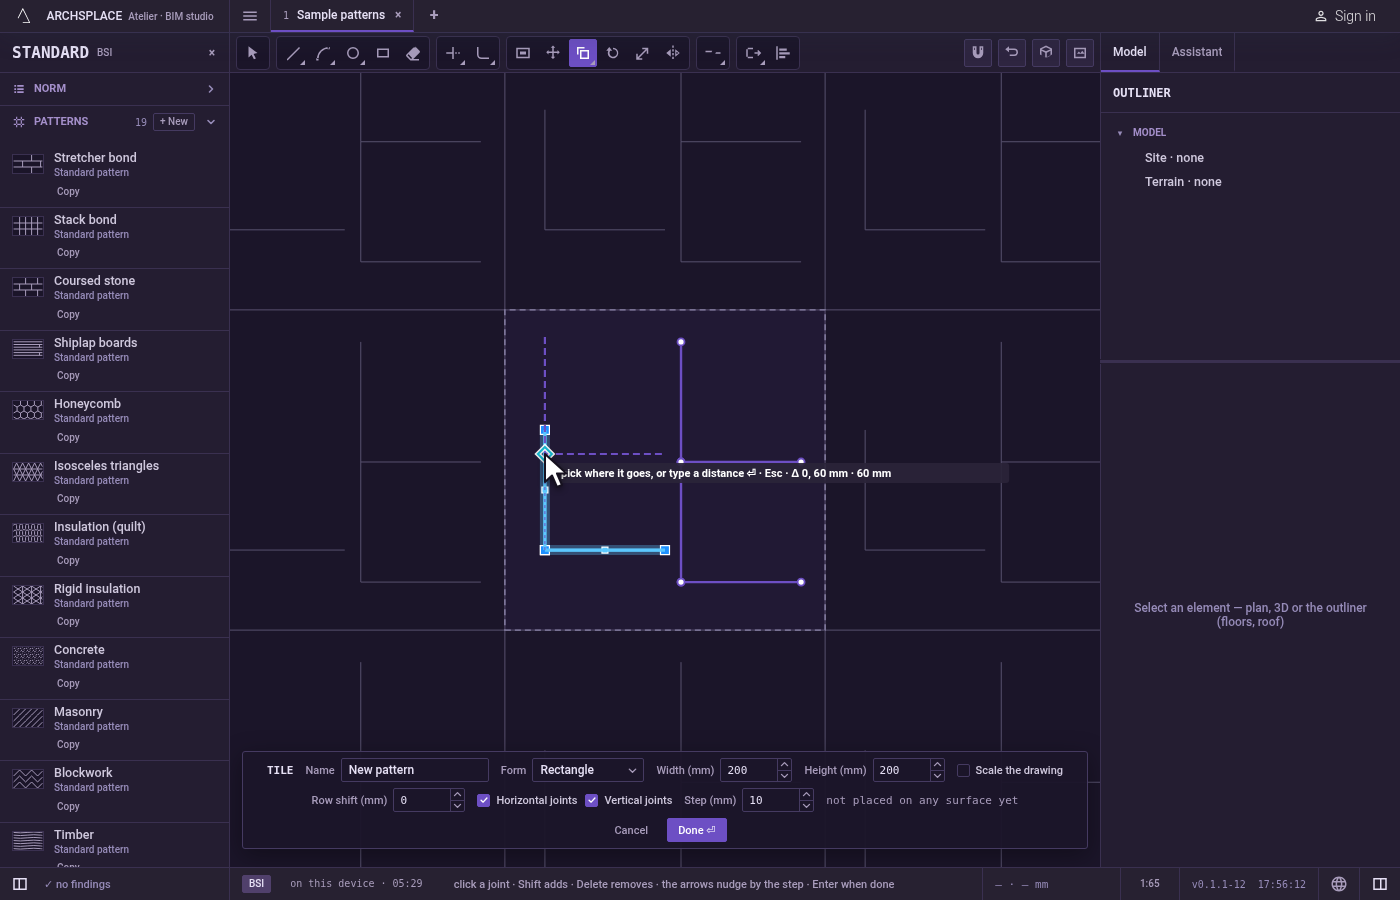Enable the Scale the drawing checkbox
Viewport: 1400px width, 900px height.
(963, 770)
